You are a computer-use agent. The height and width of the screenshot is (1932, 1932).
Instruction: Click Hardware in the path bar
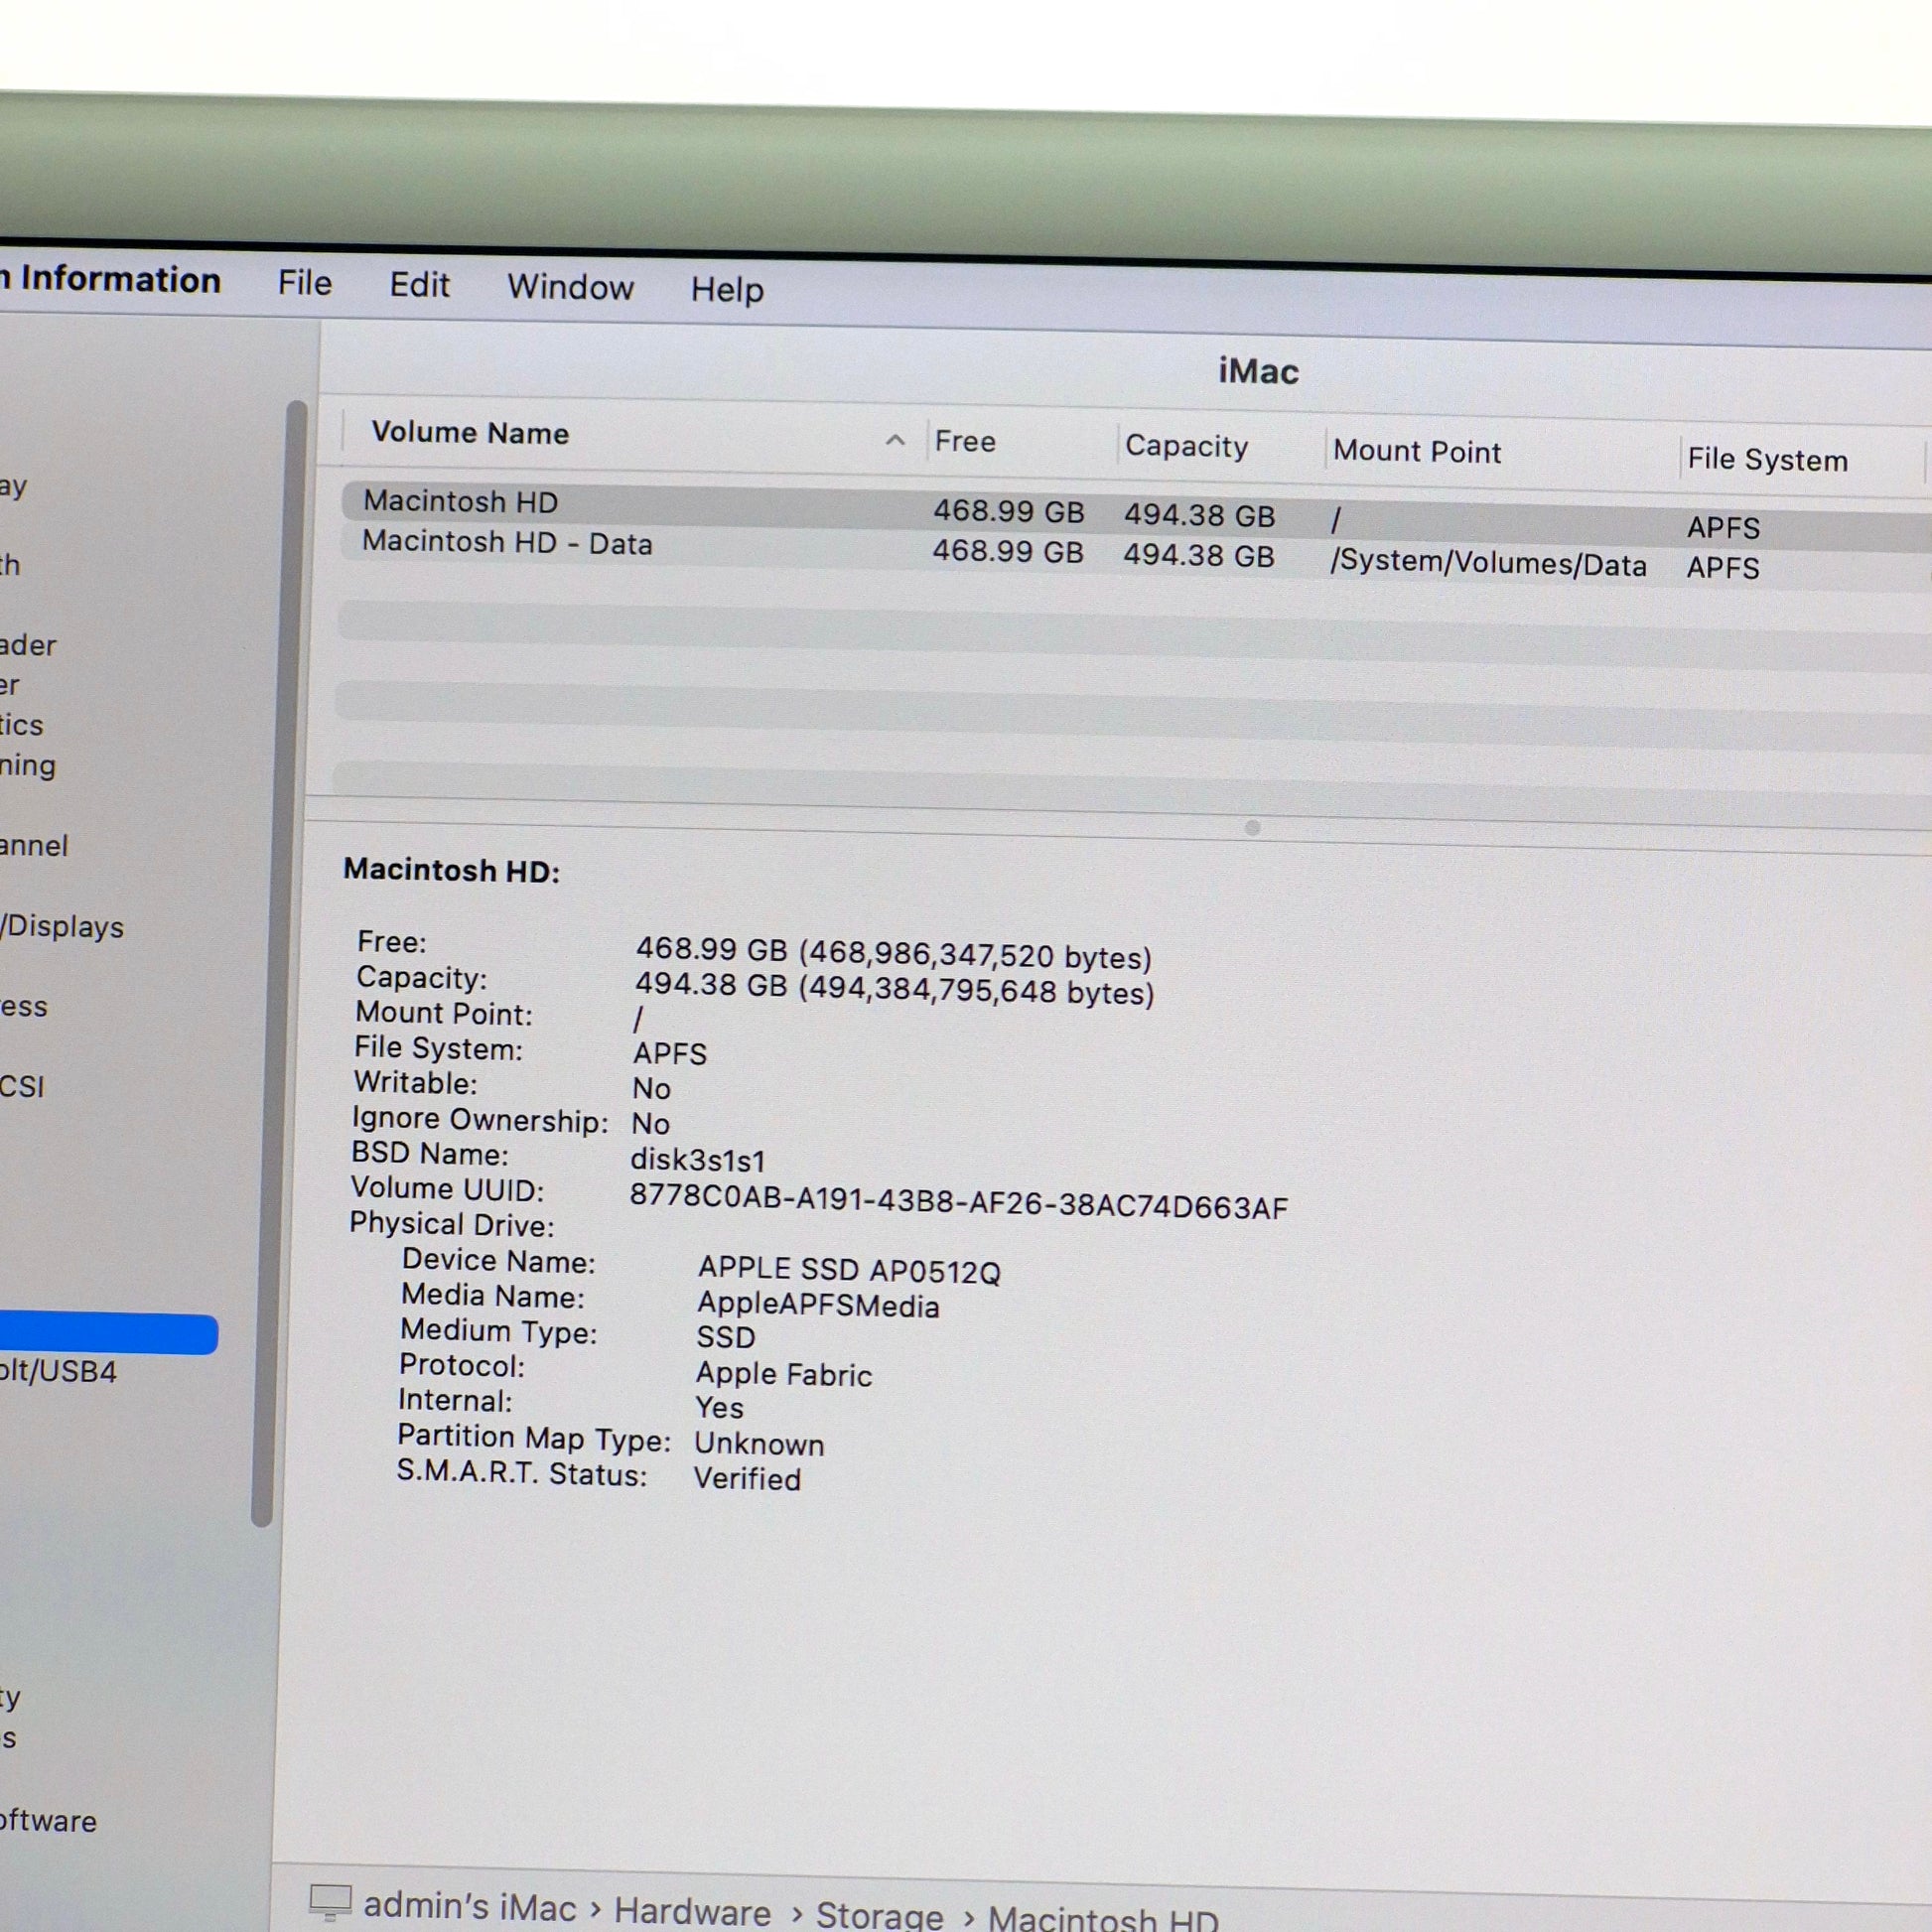[x=692, y=1911]
